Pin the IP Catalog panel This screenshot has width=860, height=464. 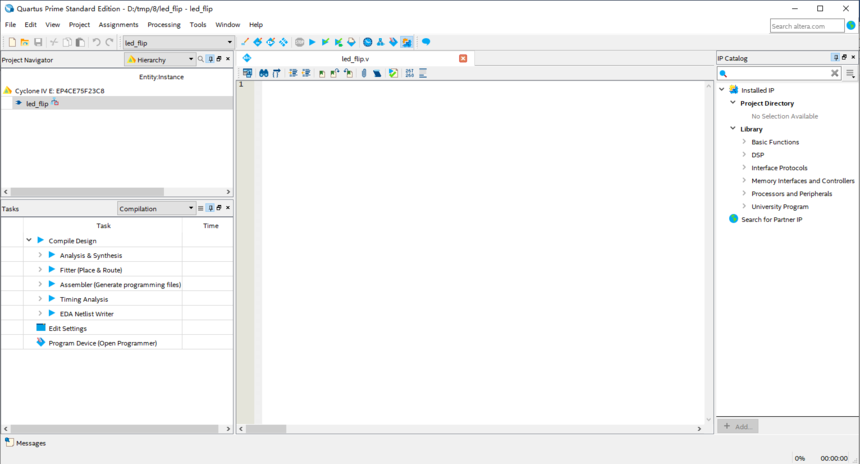(x=836, y=57)
